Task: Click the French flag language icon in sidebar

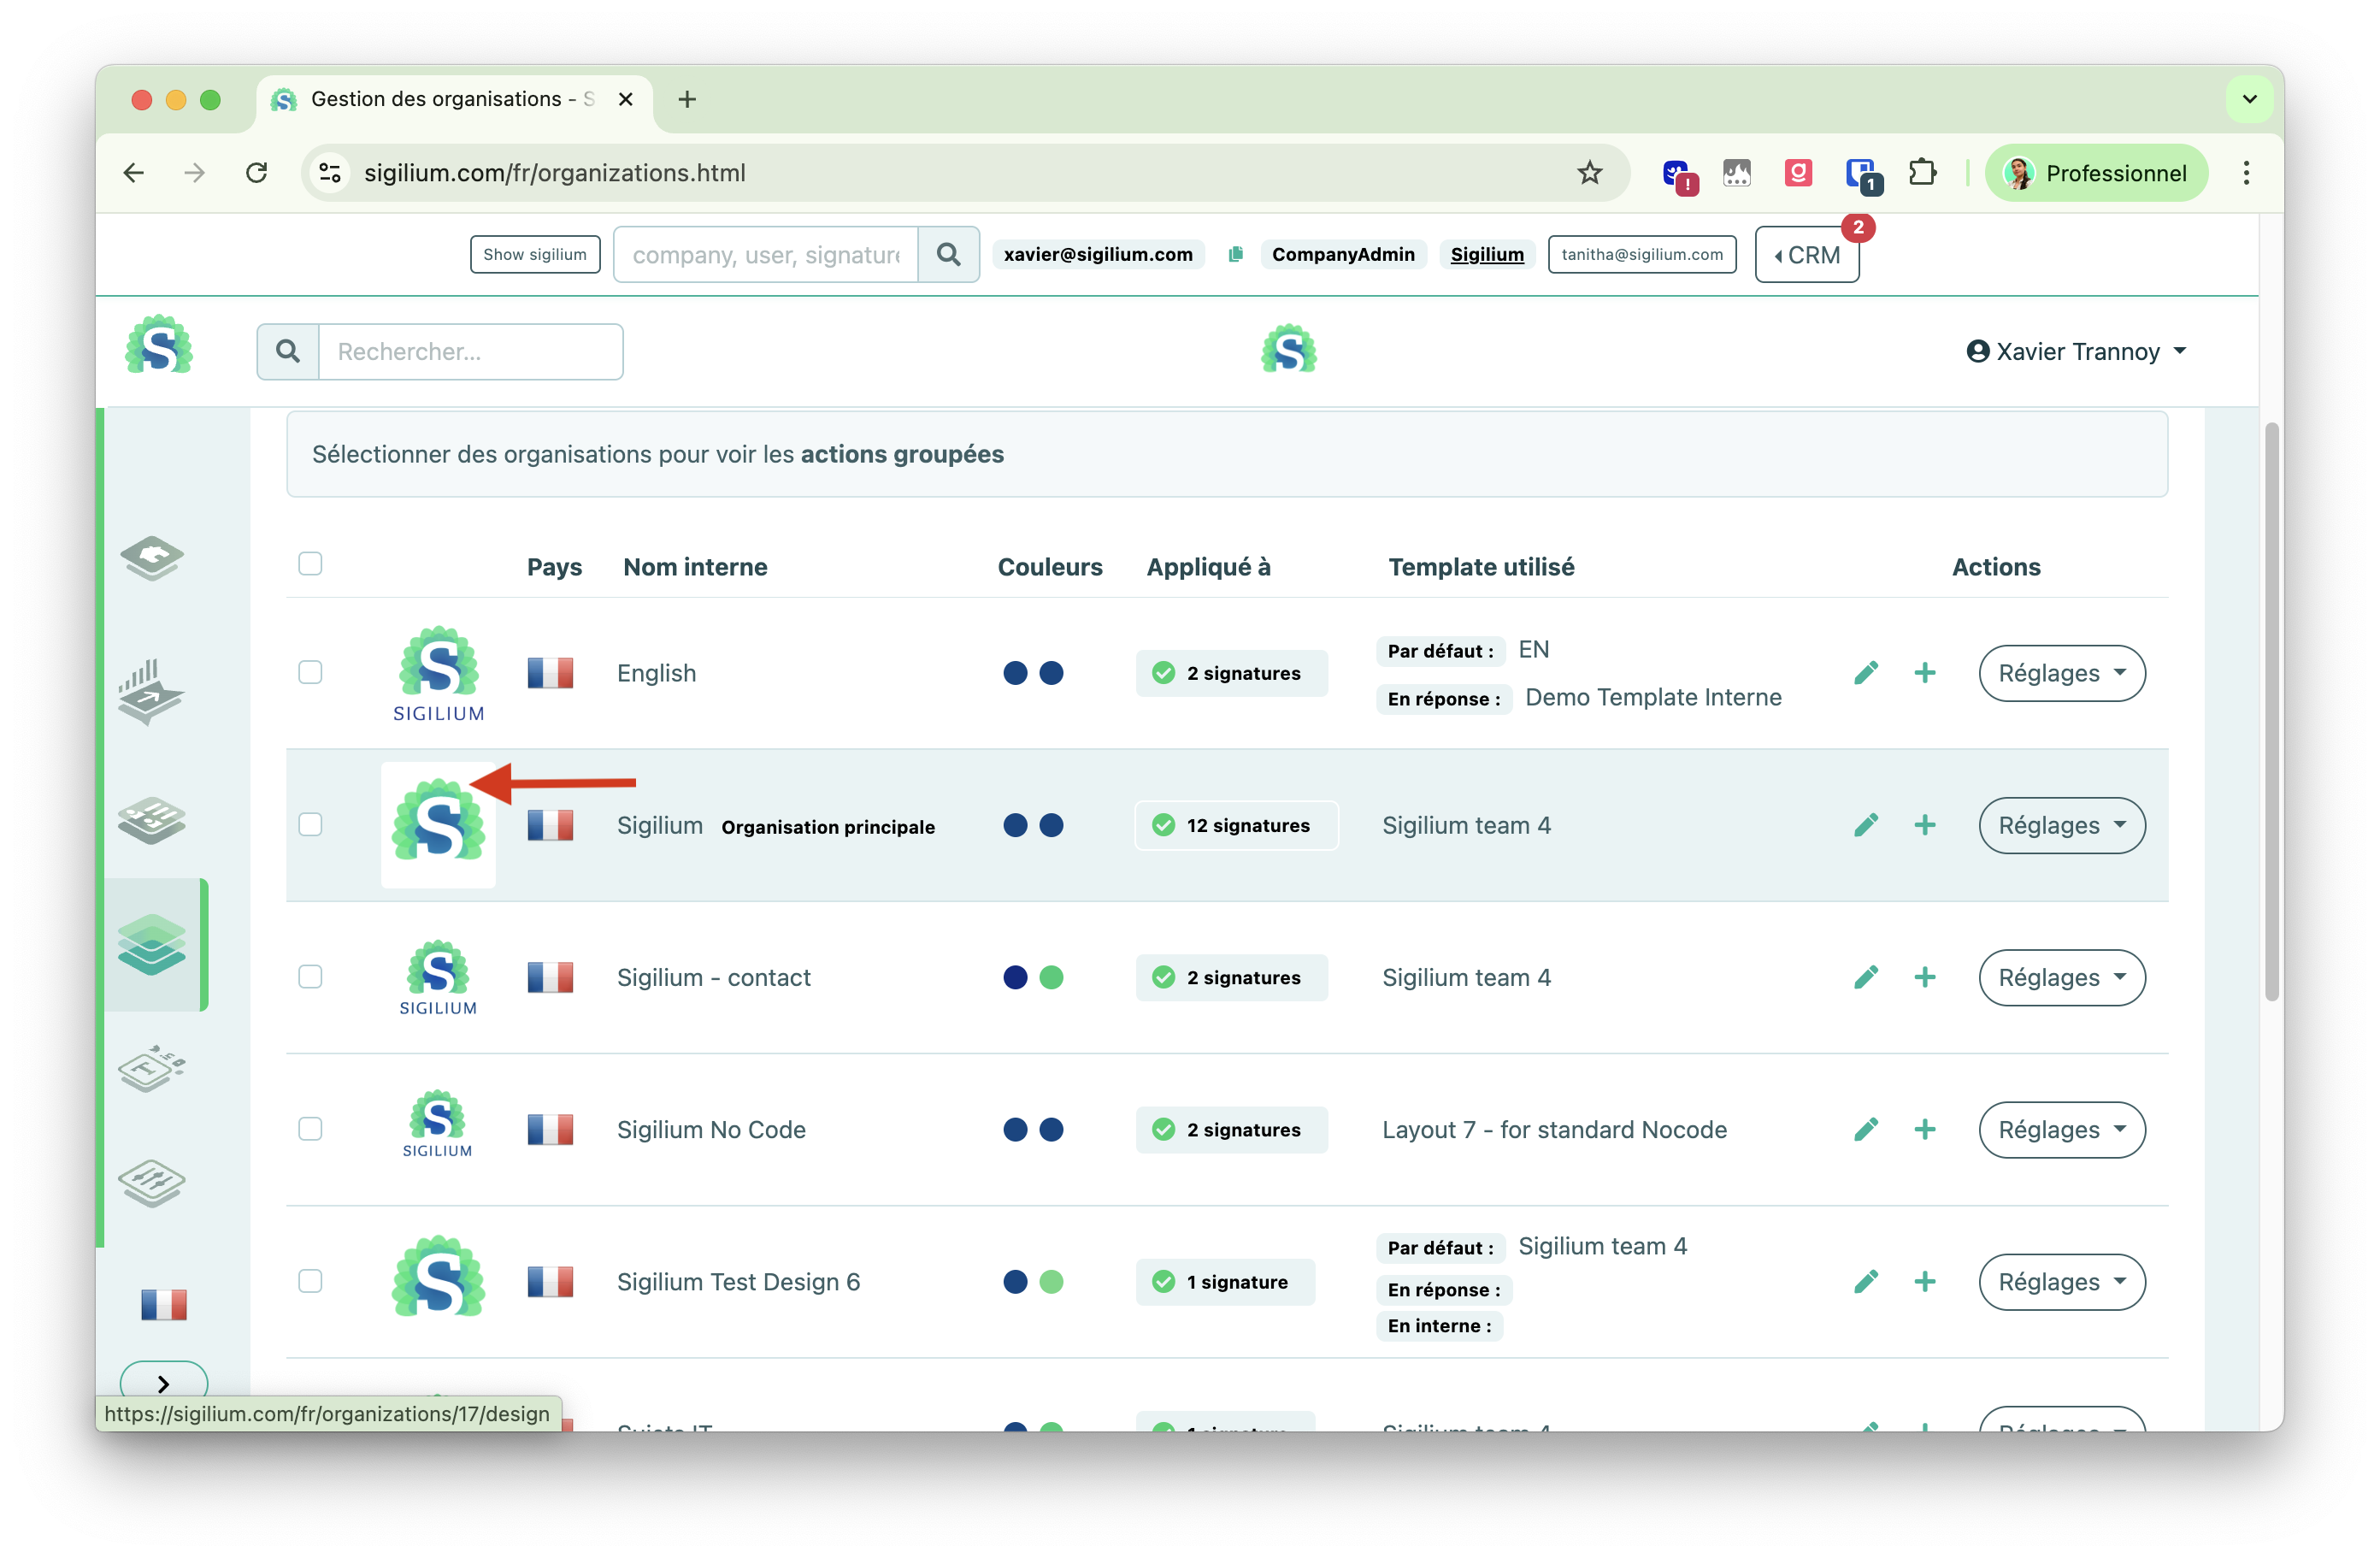Action: point(164,1304)
